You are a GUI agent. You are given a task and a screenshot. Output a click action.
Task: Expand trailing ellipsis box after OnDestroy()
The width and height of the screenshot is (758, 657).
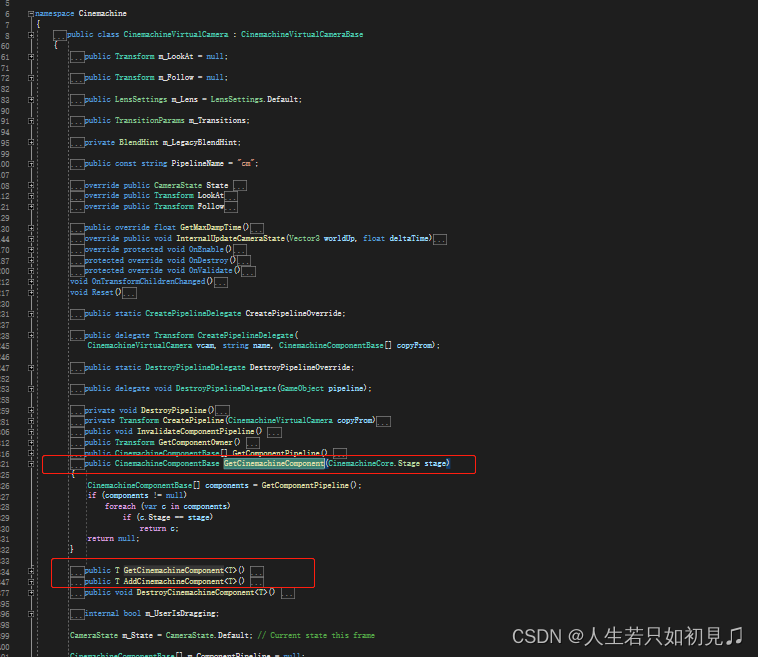244,261
